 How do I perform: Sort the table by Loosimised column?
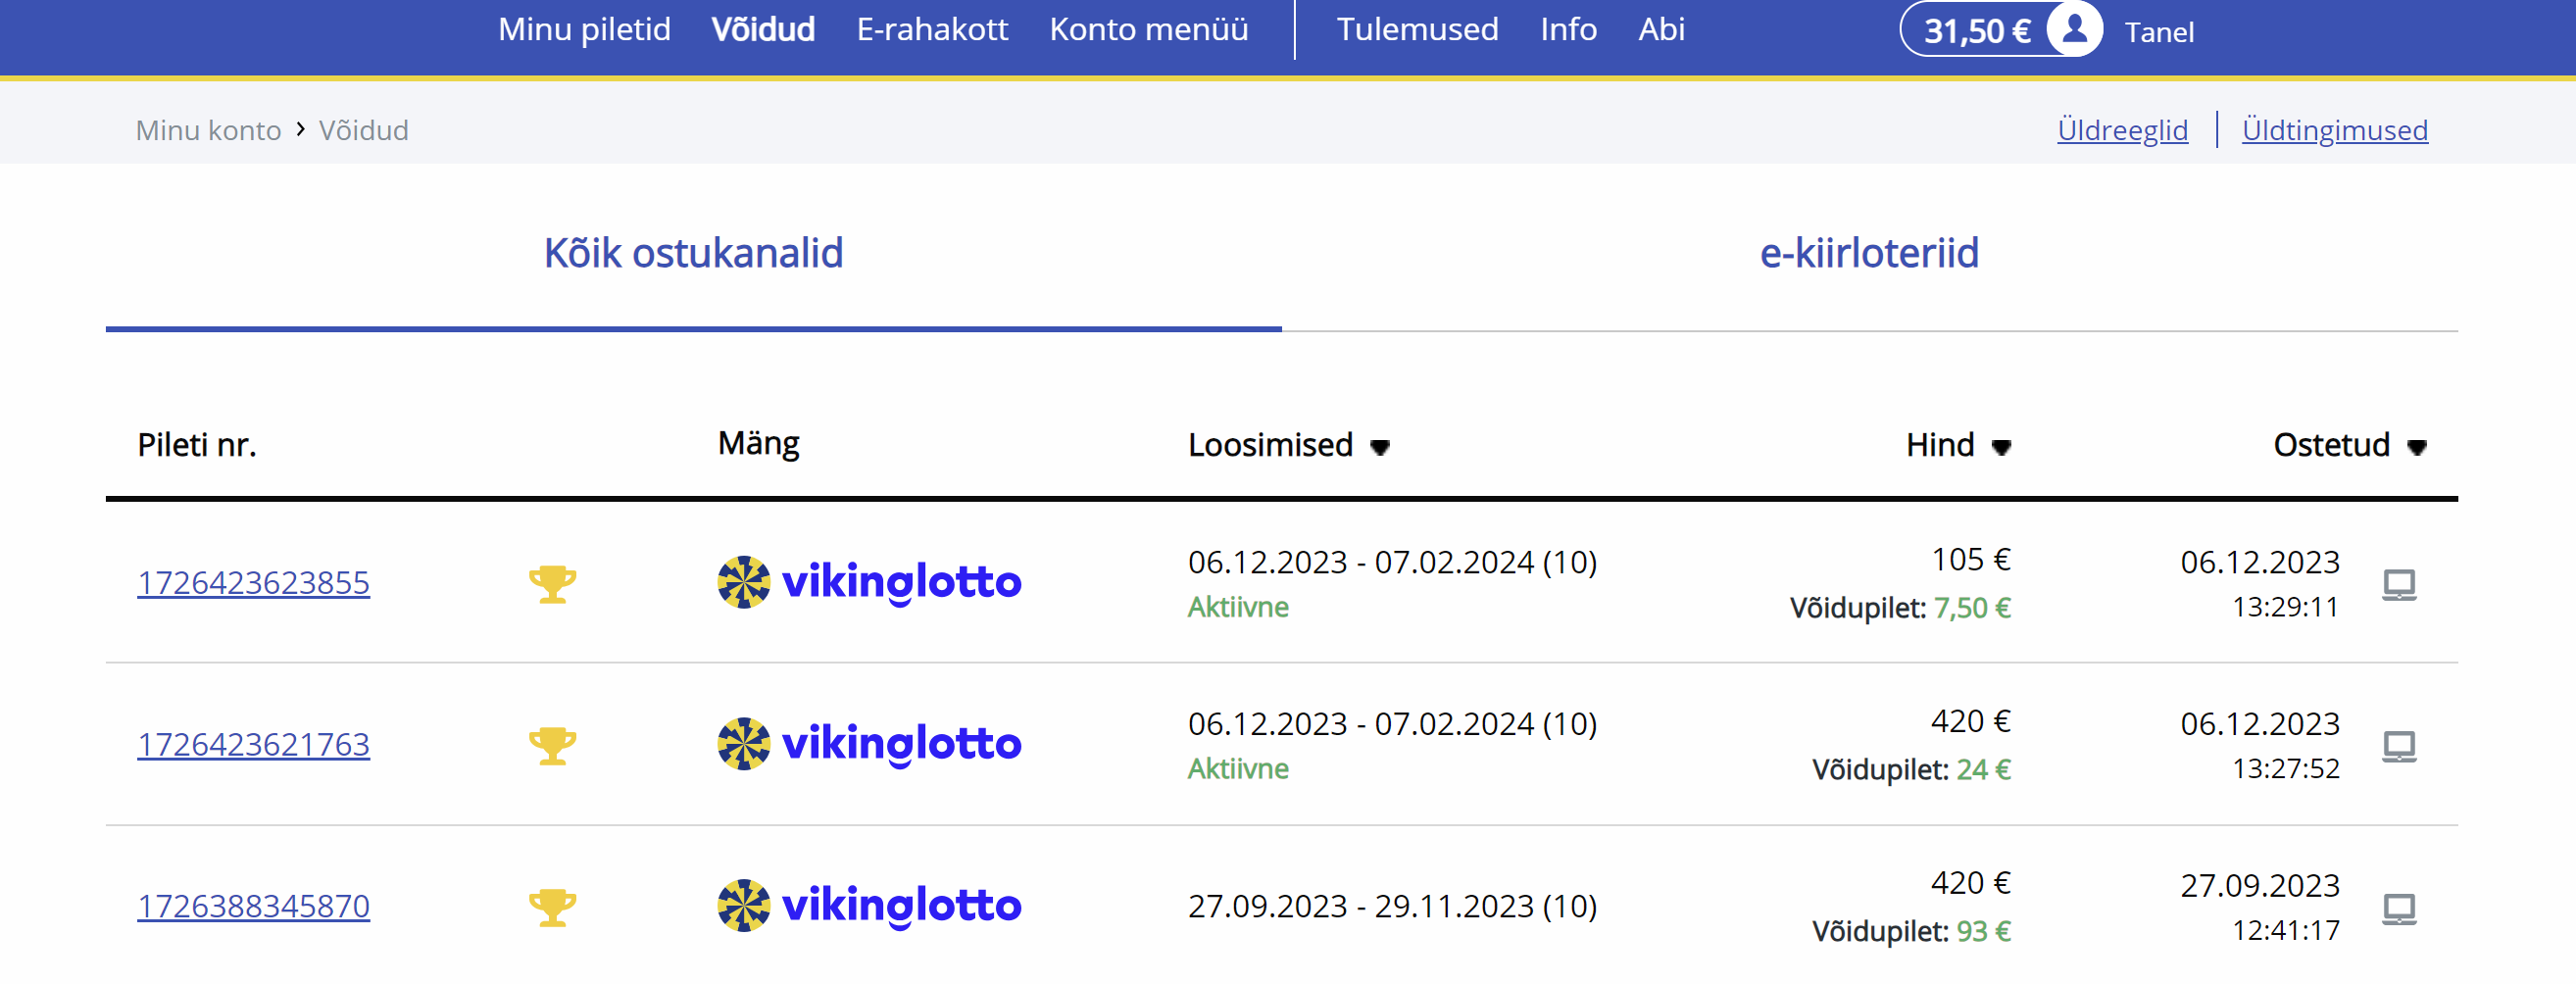point(1288,445)
